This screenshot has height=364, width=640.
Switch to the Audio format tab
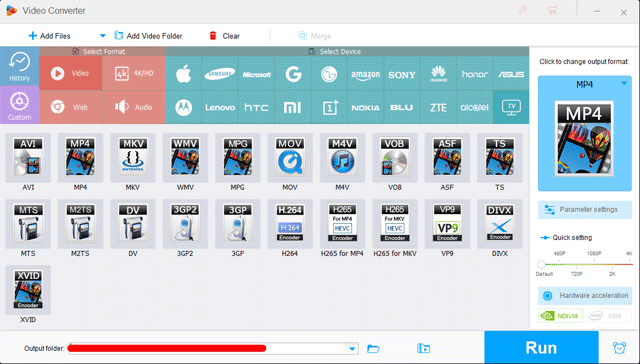click(134, 107)
